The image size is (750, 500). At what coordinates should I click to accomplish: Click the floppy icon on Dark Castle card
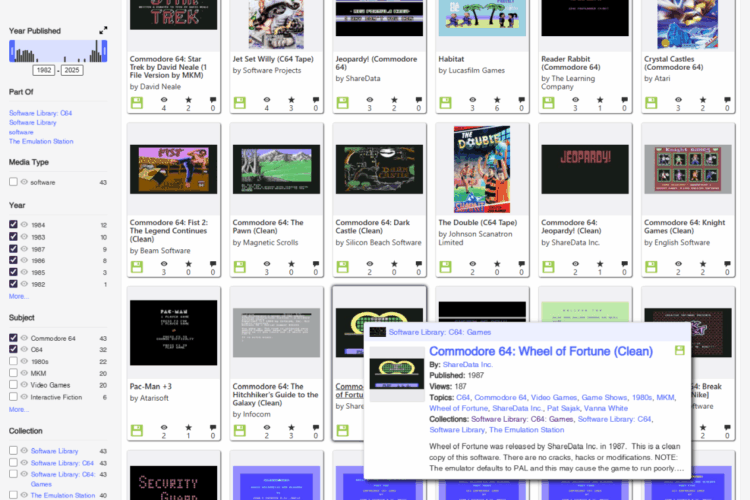[x=342, y=267]
